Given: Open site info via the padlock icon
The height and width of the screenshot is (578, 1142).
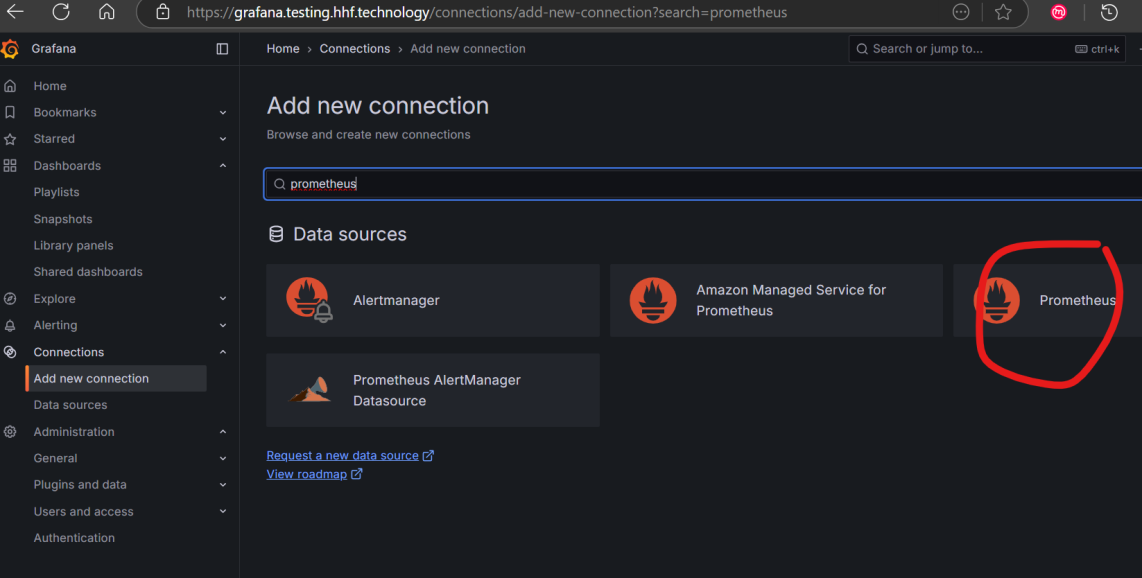Looking at the screenshot, I should [163, 12].
